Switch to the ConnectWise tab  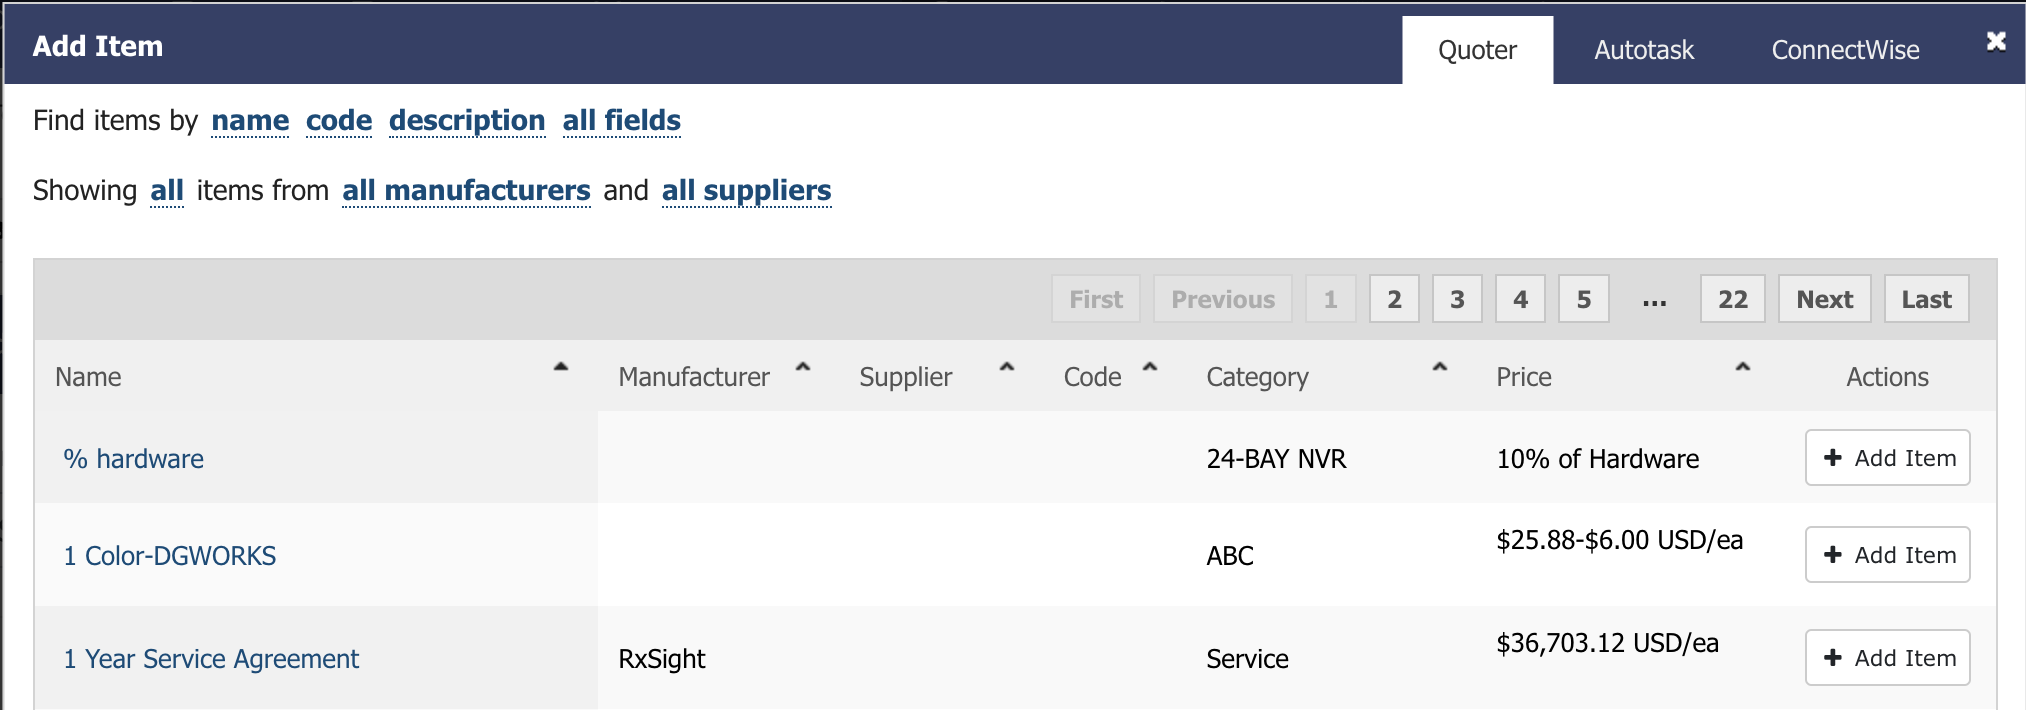coord(1845,50)
